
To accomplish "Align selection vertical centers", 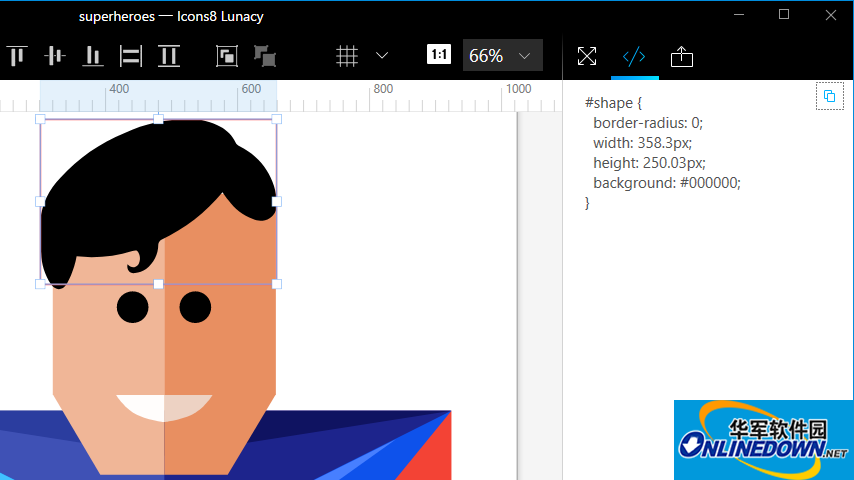I will click(x=55, y=56).
